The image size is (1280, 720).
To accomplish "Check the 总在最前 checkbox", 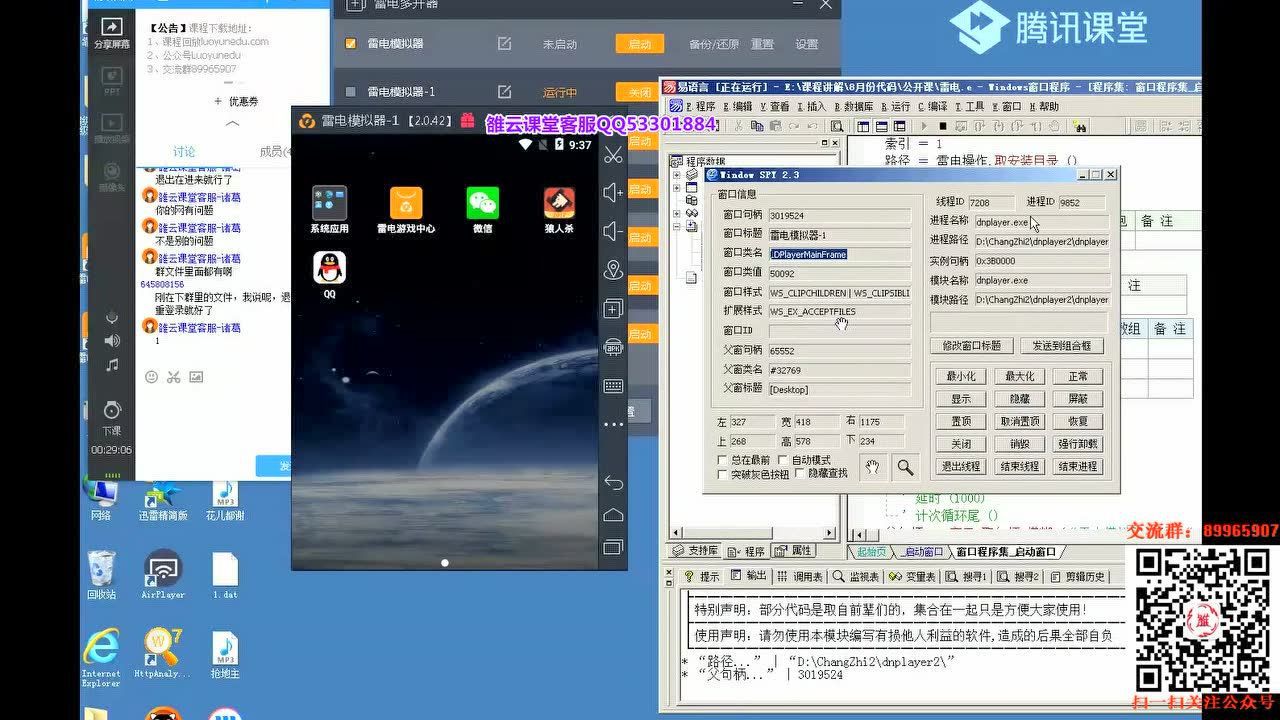I will 723,460.
